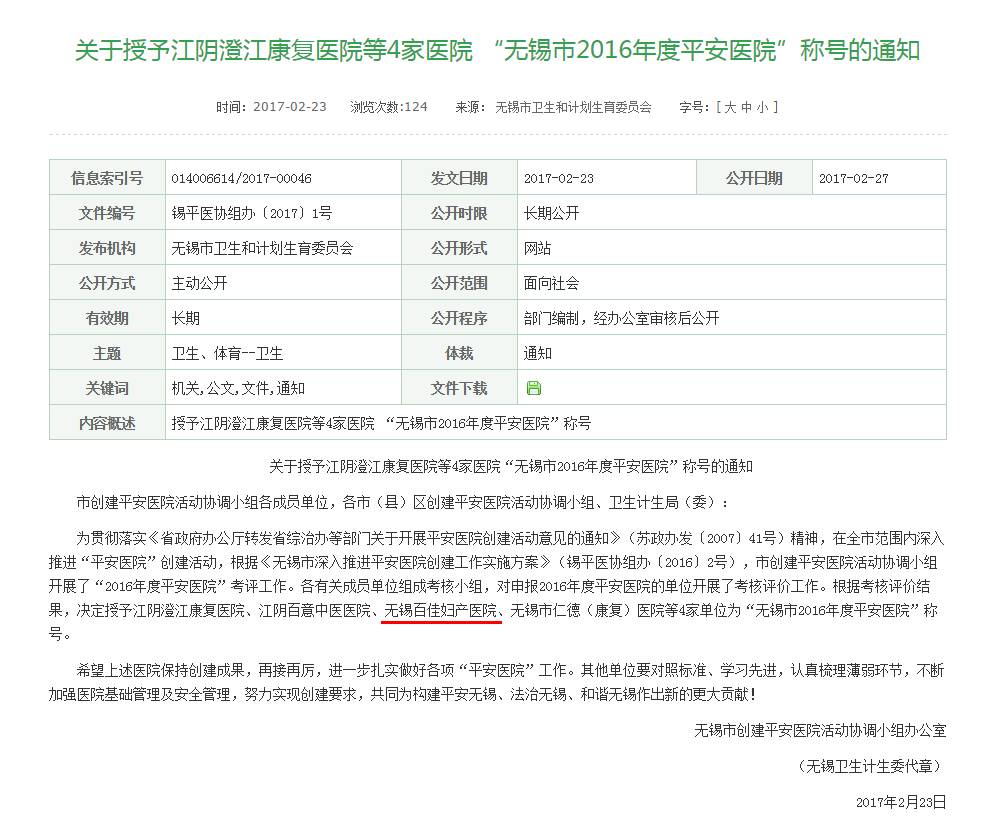This screenshot has width=993, height=821.
Task: Select document number 锡平医协组办〔2017〕1号
Action: (x=251, y=213)
